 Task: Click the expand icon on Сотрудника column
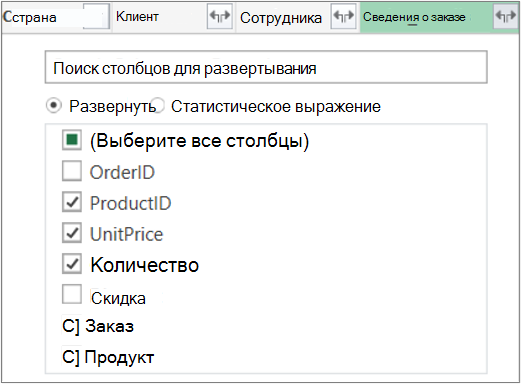point(343,16)
